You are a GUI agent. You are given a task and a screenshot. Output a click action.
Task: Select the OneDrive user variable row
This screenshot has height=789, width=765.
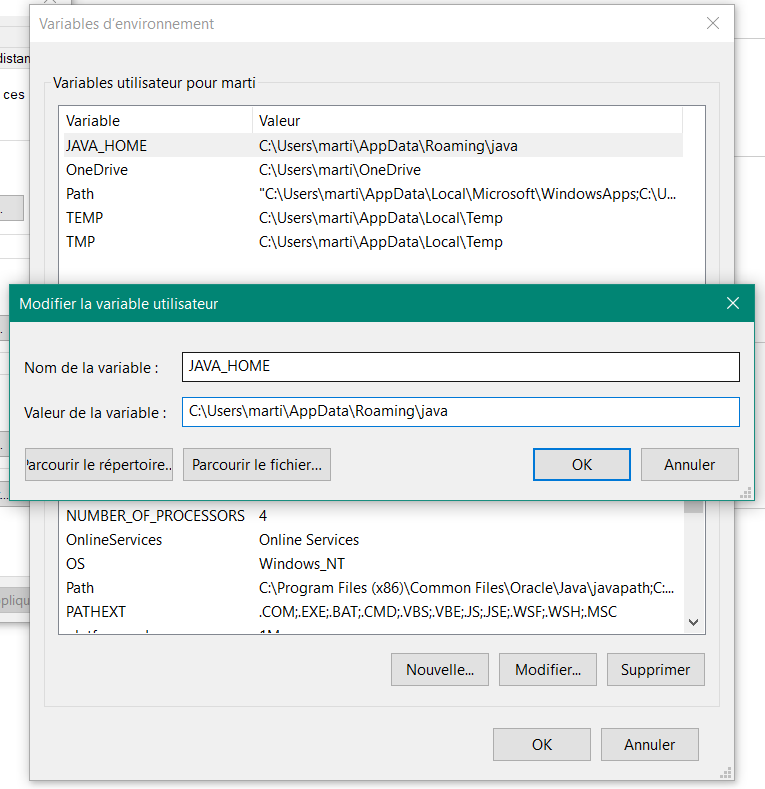pos(97,170)
